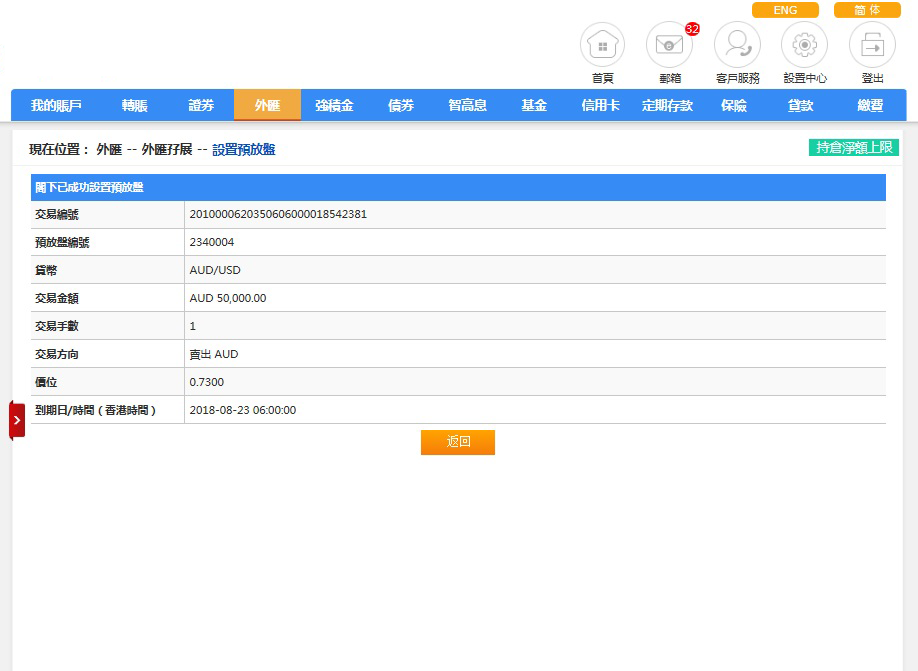Switch language to 简体

tap(867, 10)
